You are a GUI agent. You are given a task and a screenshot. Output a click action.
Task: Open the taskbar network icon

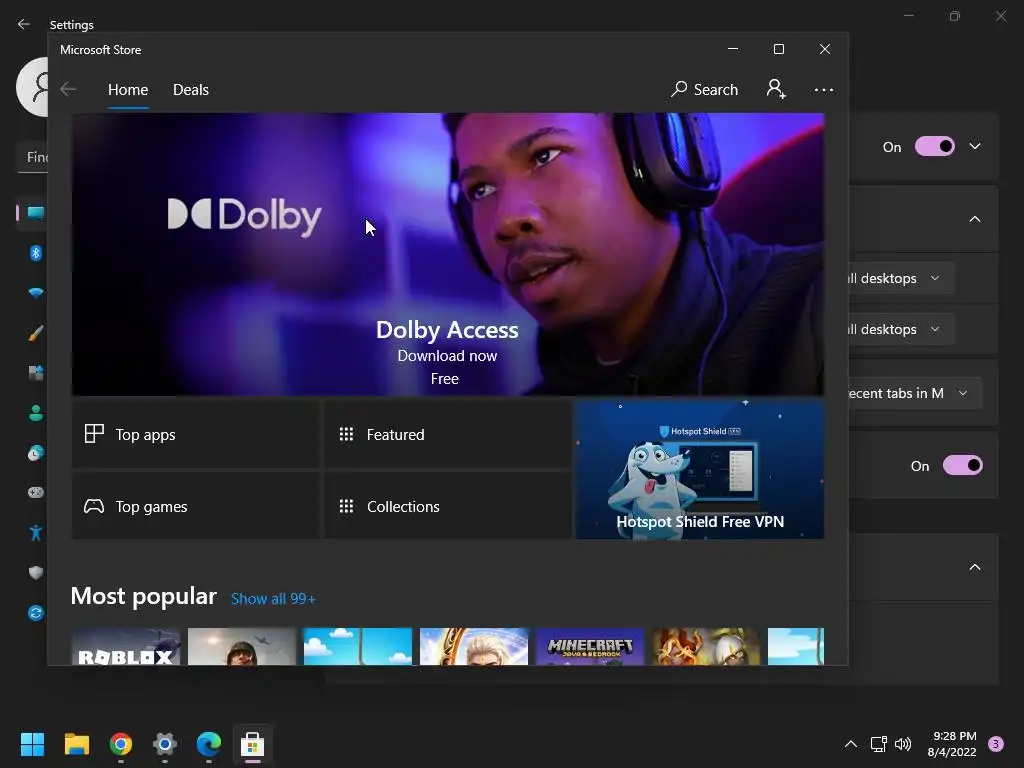pyautogui.click(x=878, y=744)
